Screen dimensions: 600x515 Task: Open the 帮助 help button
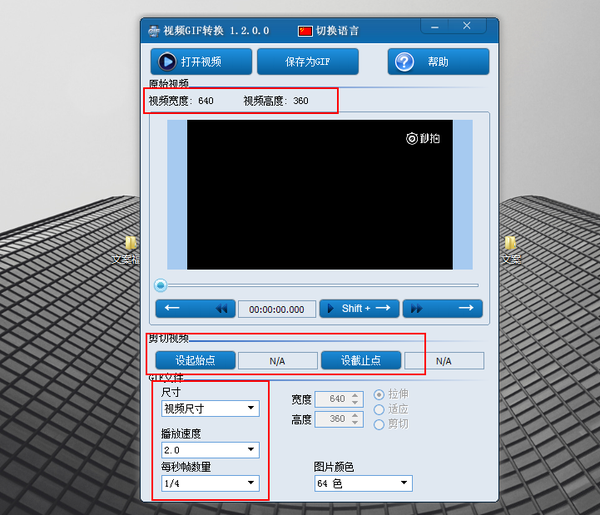(x=438, y=62)
